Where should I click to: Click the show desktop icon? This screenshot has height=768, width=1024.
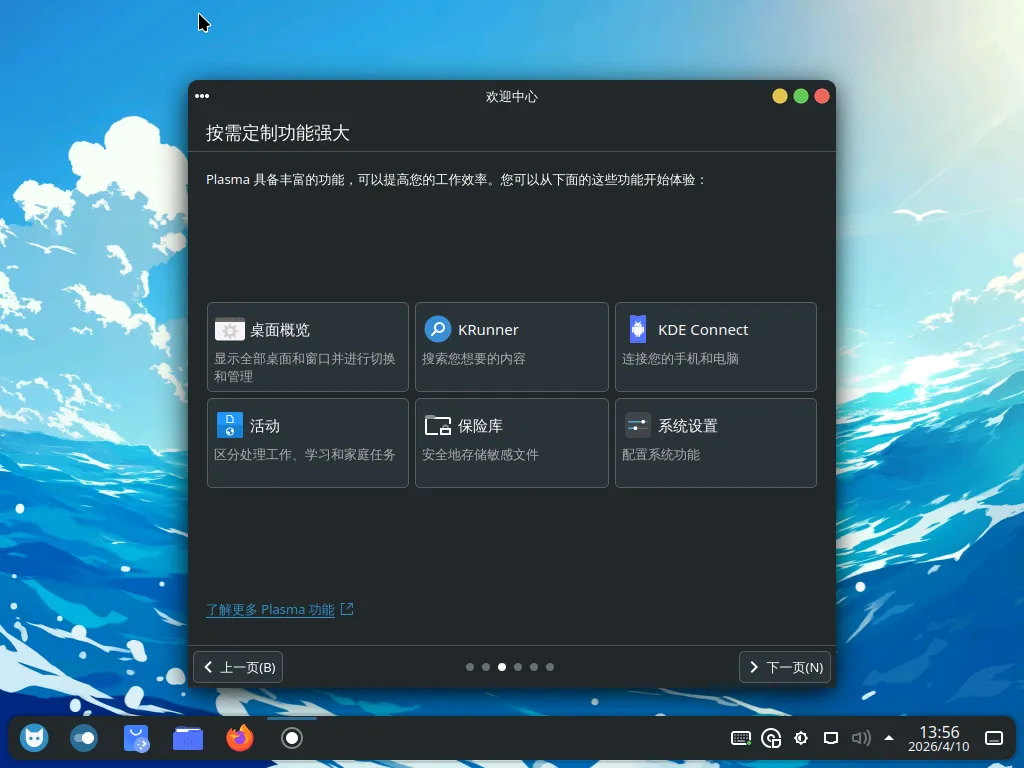pos(994,739)
